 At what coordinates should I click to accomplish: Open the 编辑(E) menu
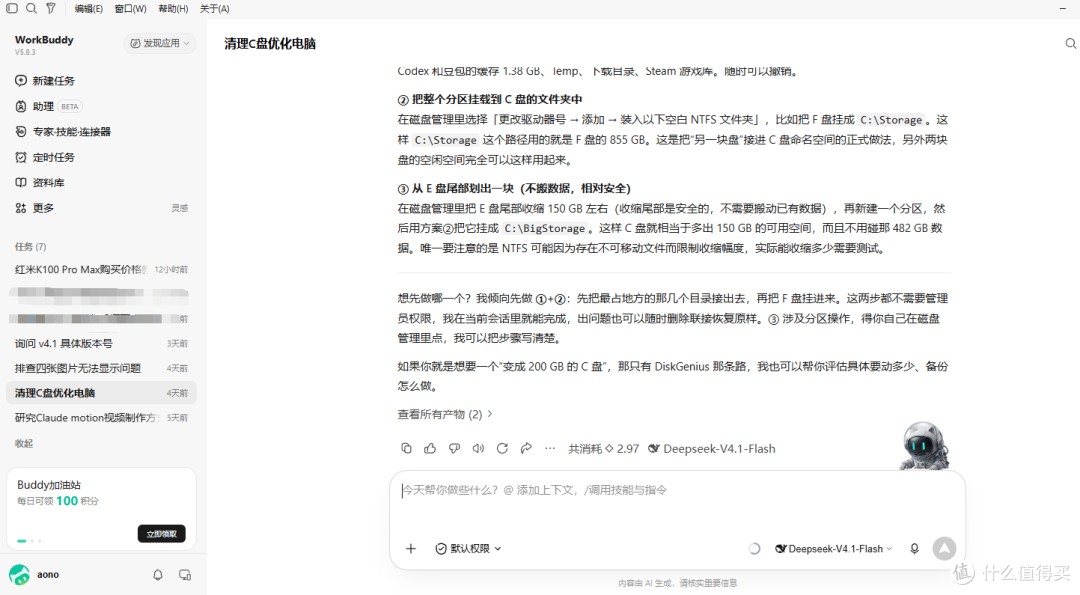(88, 9)
